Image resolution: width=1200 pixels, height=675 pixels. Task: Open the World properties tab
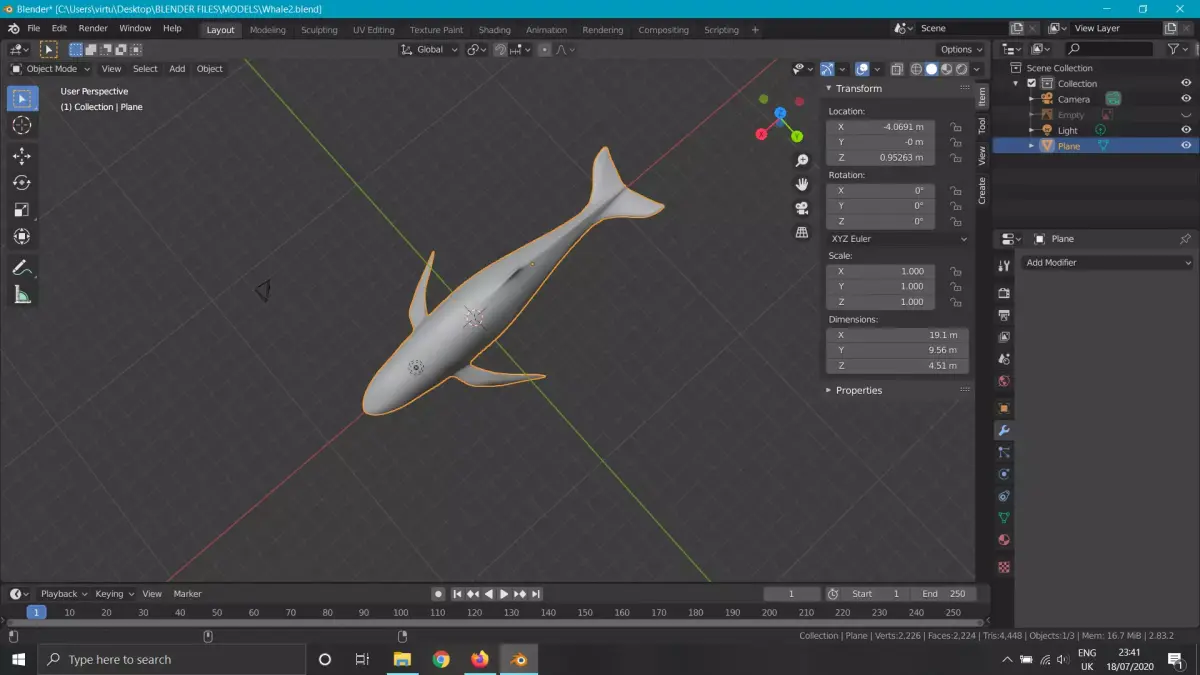(x=1004, y=381)
